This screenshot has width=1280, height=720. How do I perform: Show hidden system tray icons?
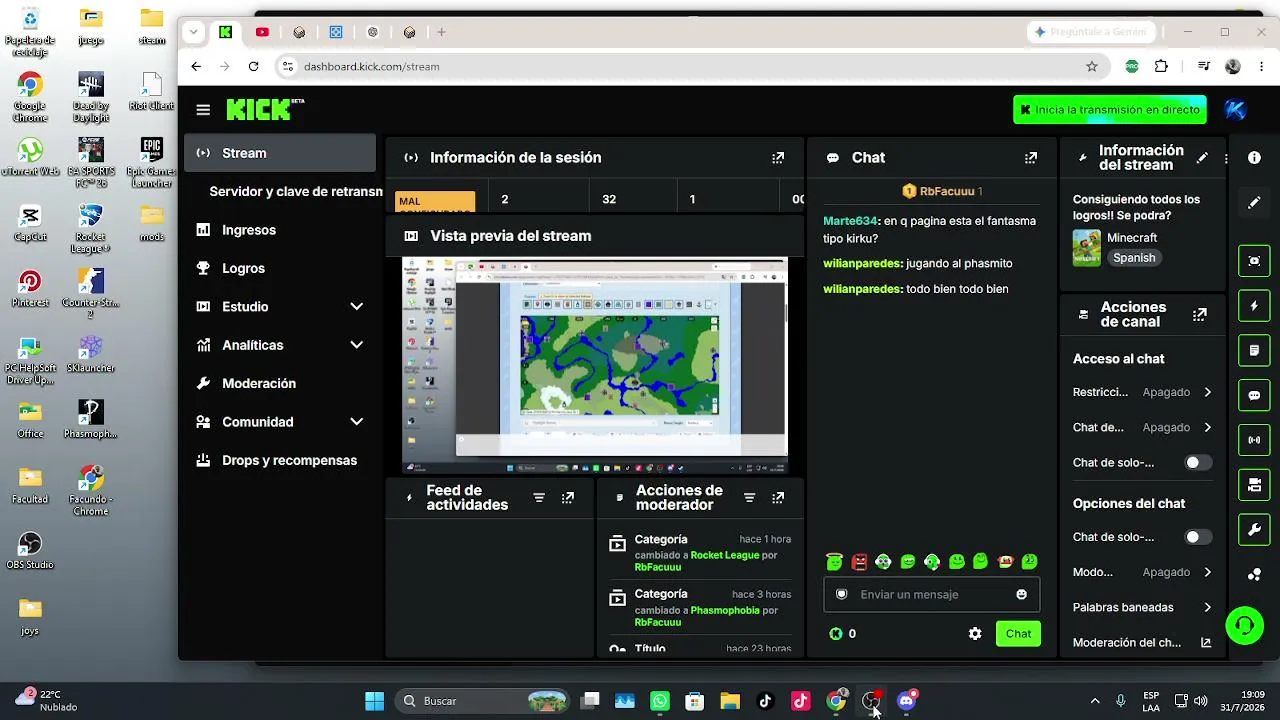point(1094,701)
